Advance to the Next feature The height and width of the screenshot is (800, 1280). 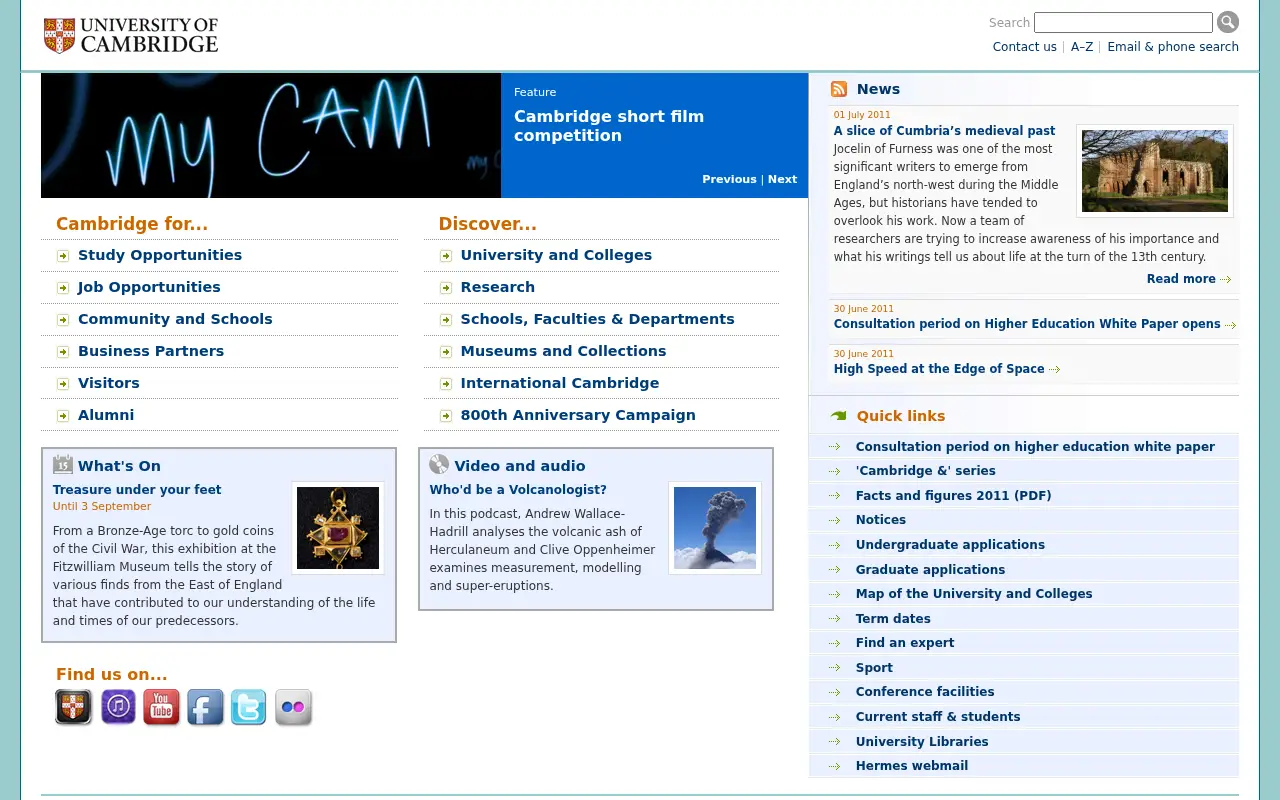click(782, 179)
